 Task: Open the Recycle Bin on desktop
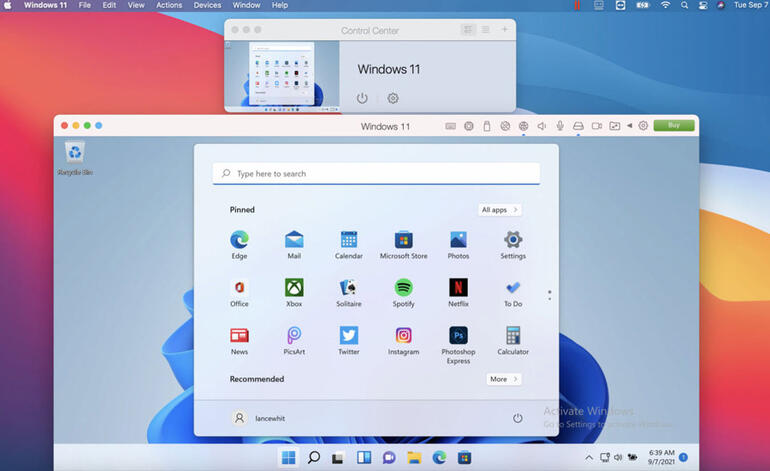(x=75, y=158)
